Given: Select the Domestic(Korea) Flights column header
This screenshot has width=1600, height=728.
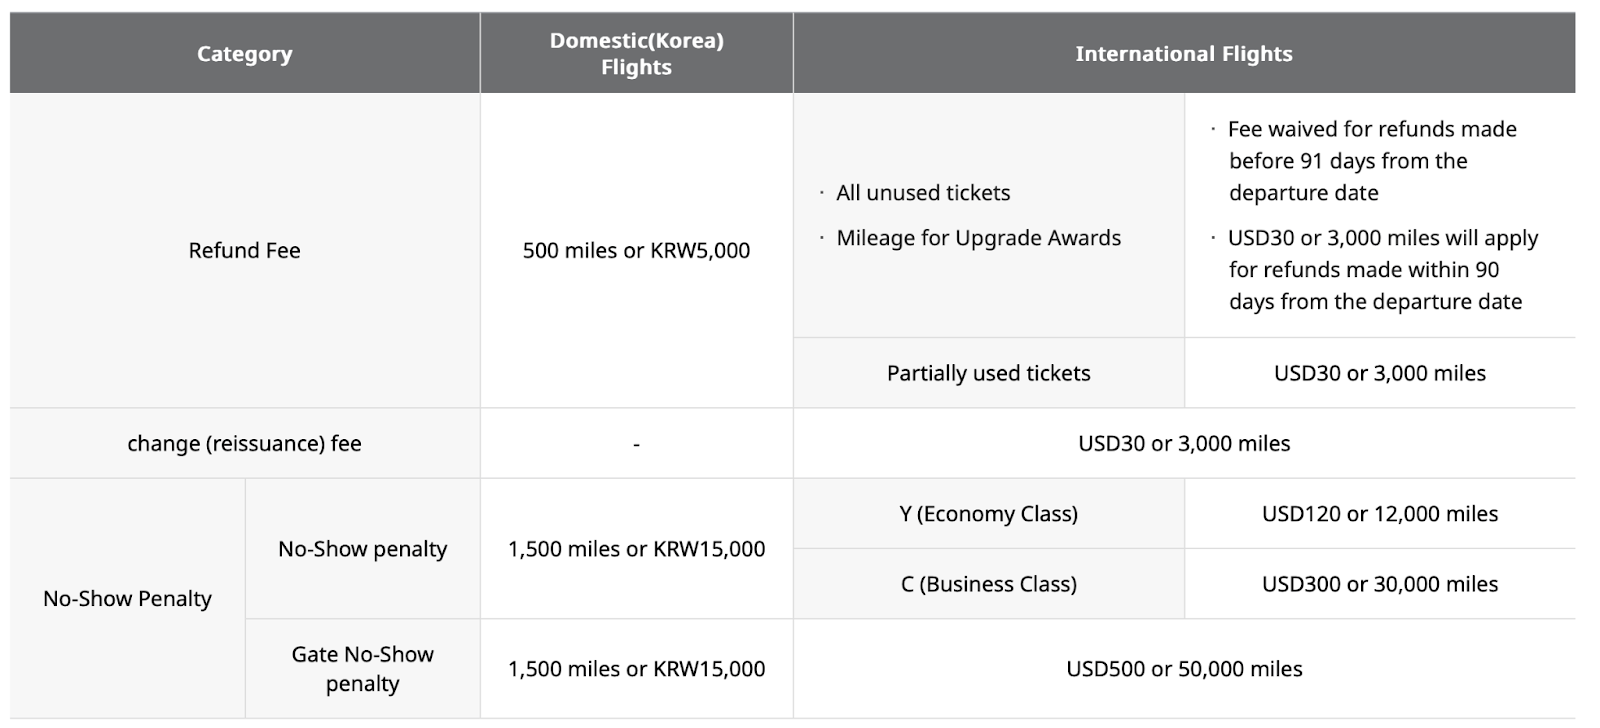Looking at the screenshot, I should pos(636,54).
